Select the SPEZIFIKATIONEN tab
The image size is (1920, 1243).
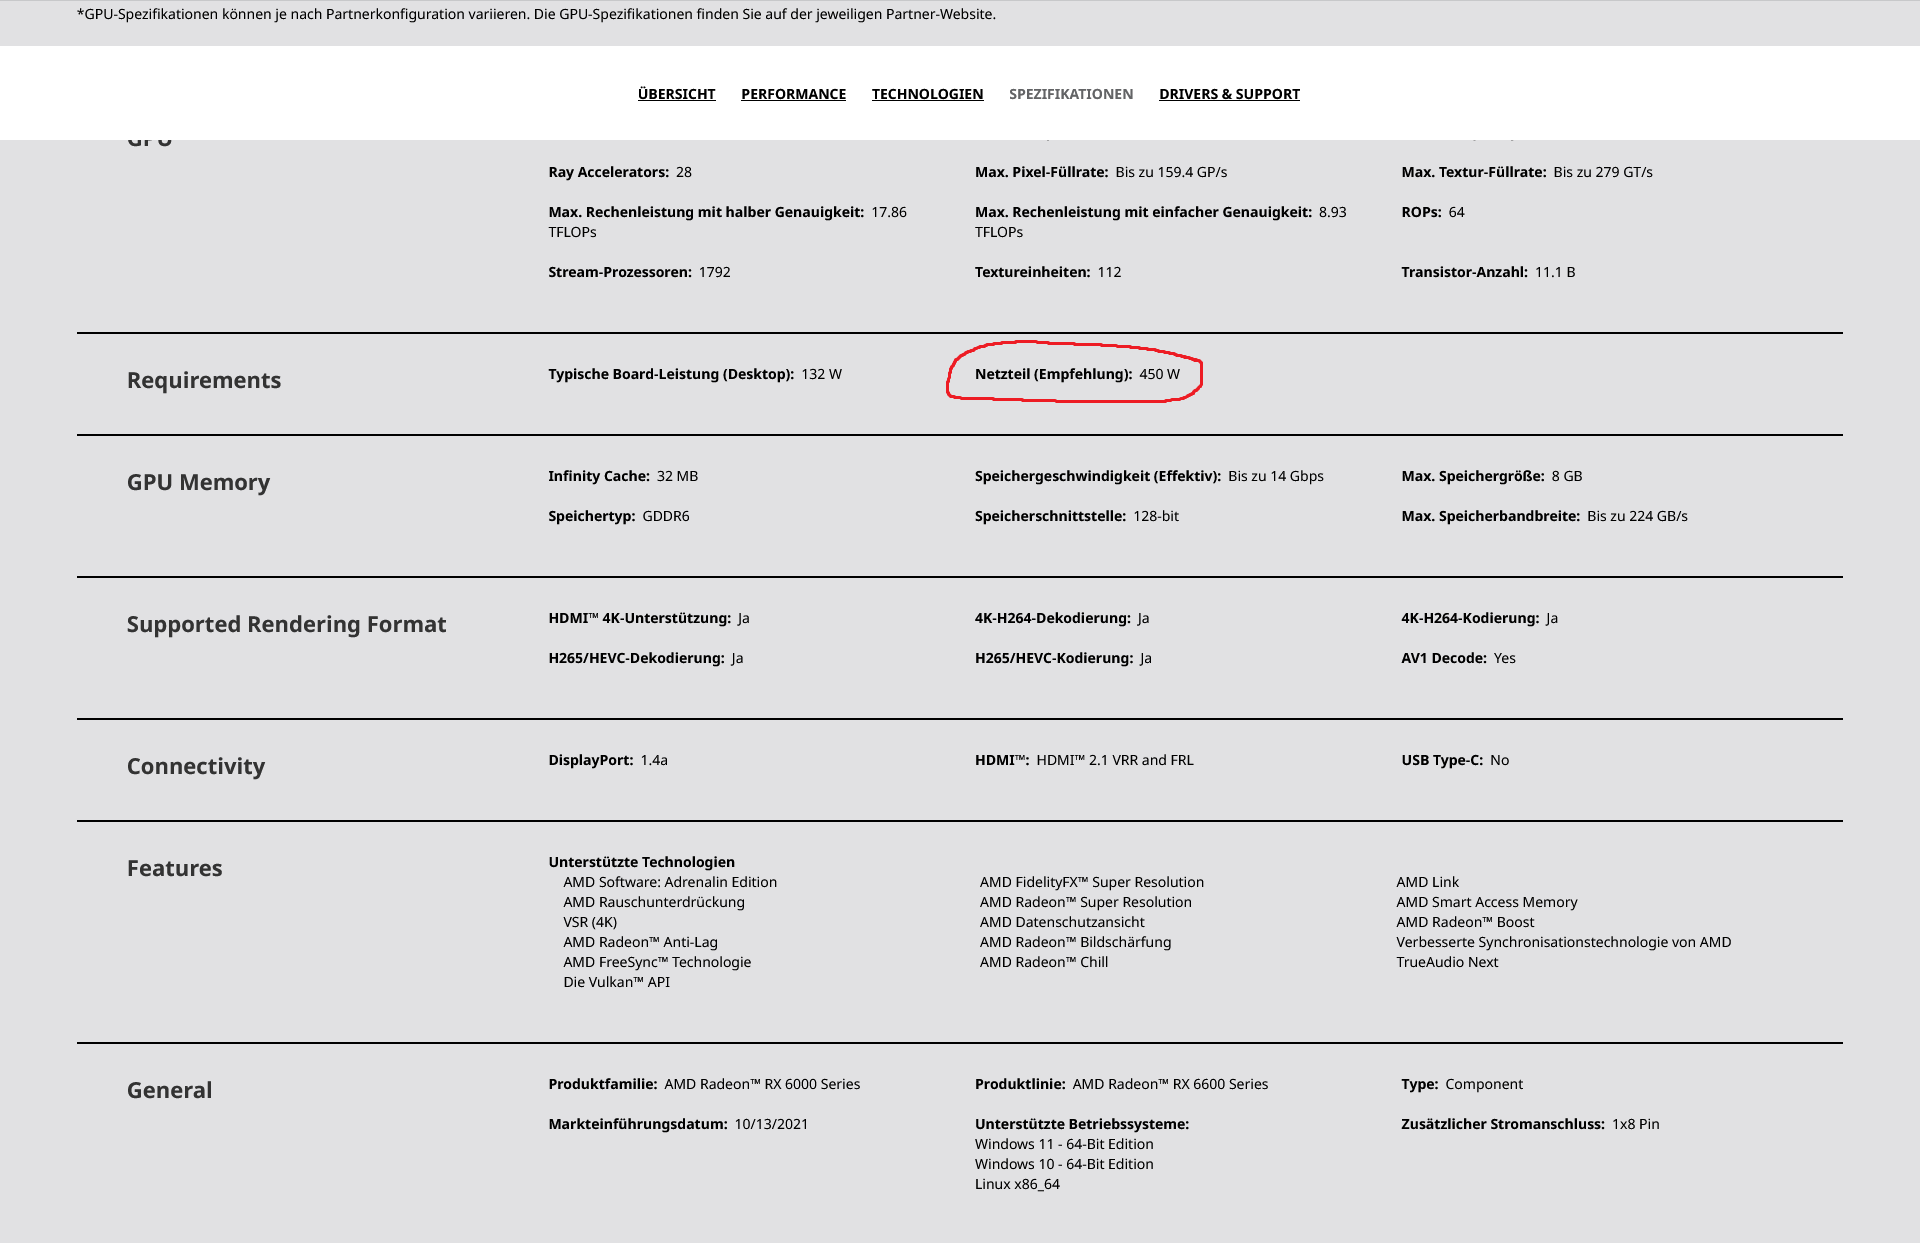point(1070,94)
